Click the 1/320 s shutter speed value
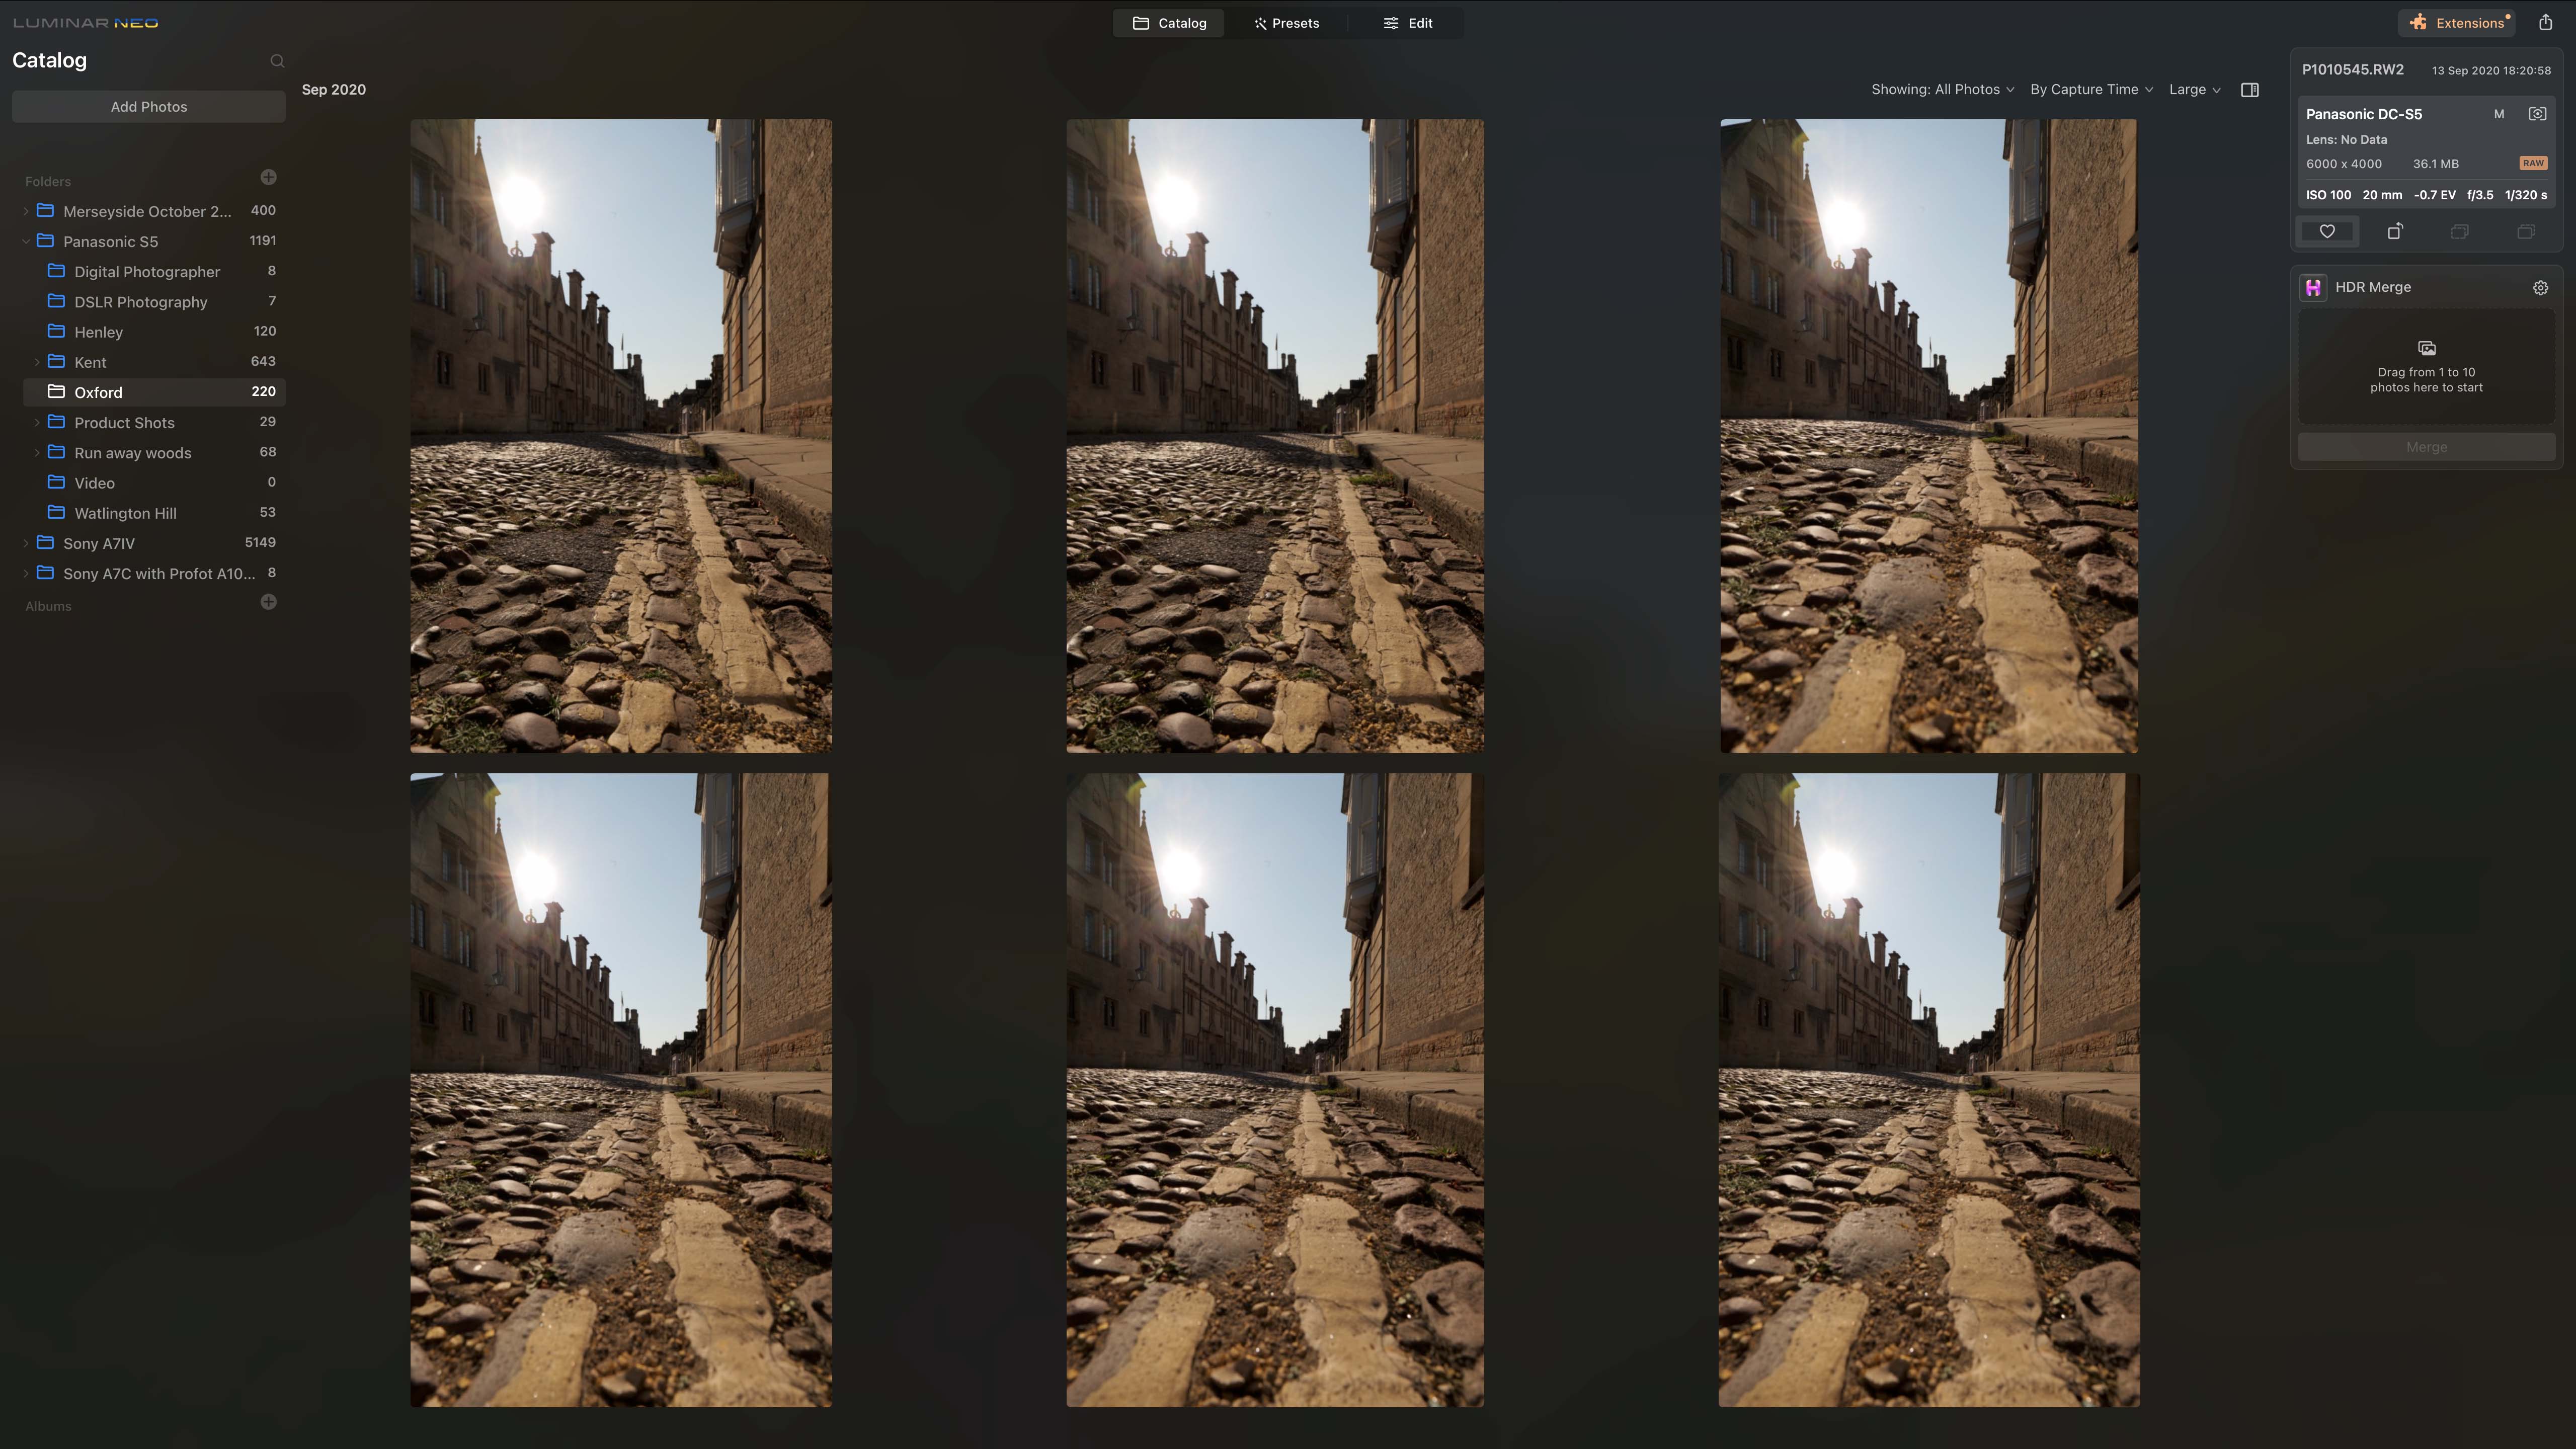 (x=2526, y=195)
